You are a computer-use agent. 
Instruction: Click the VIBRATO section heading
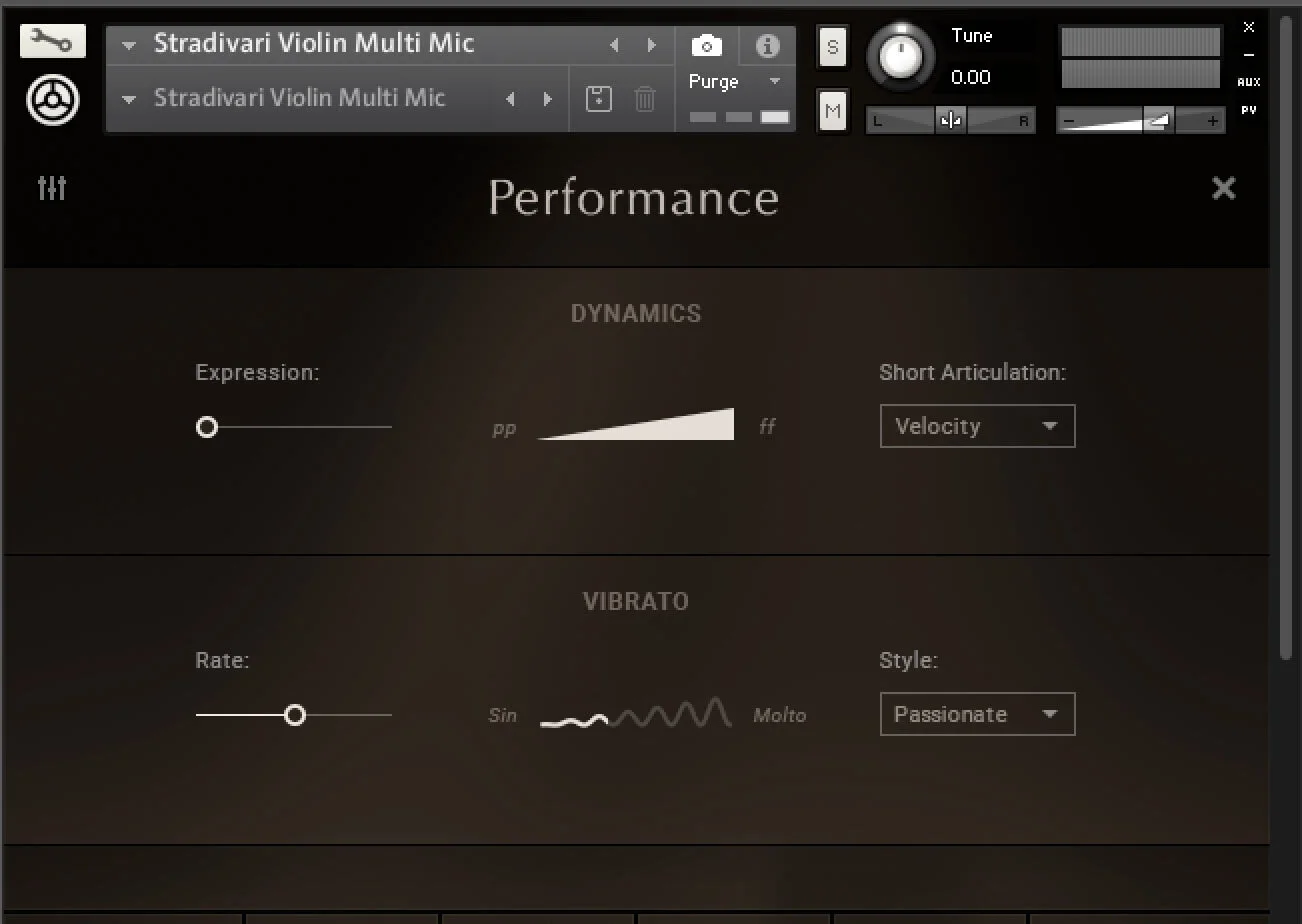pos(636,602)
